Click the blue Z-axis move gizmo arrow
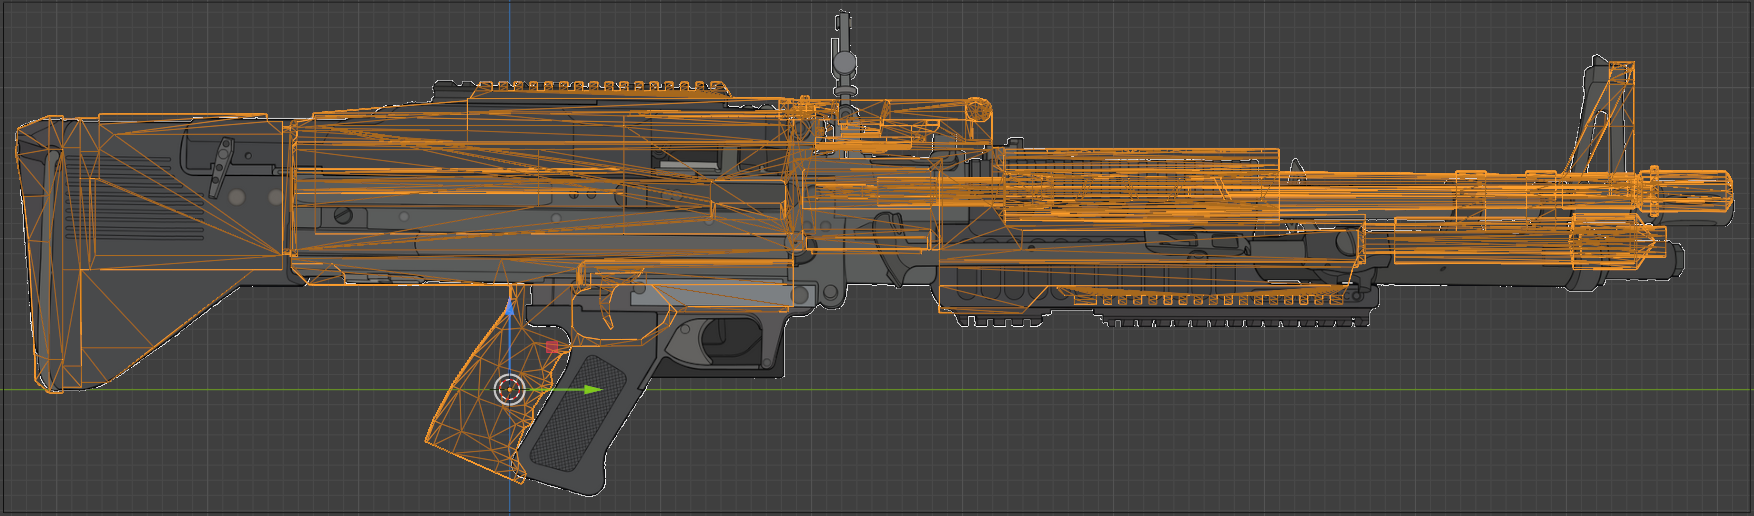1754x516 pixels. tap(510, 305)
